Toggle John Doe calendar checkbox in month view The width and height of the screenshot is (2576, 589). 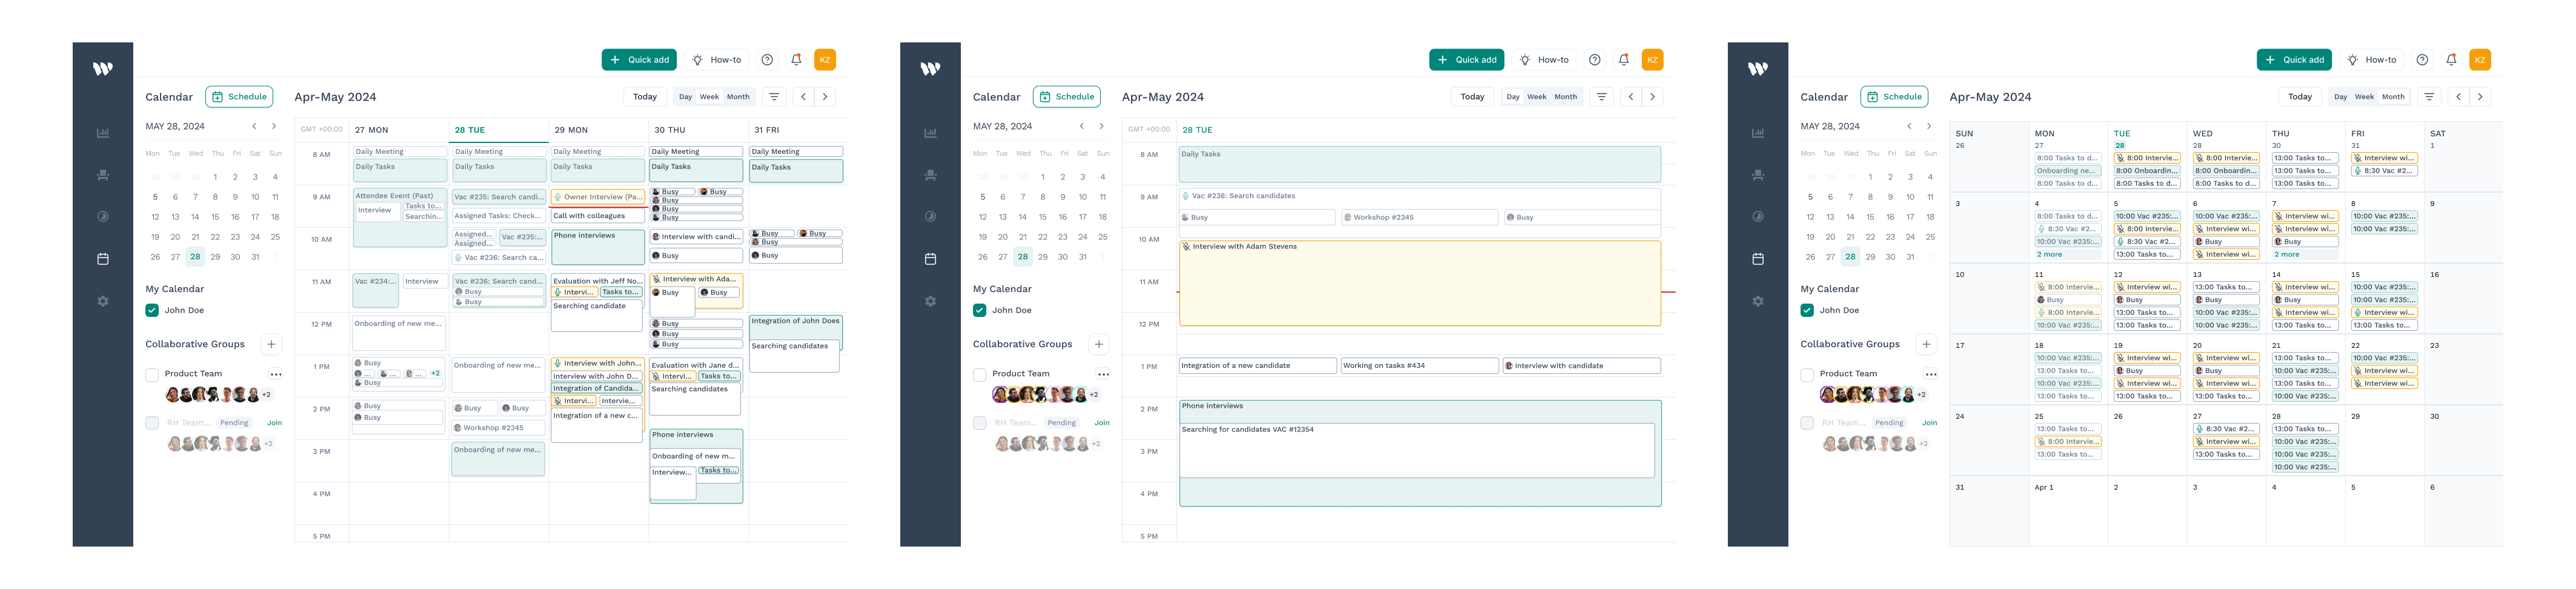click(1807, 310)
